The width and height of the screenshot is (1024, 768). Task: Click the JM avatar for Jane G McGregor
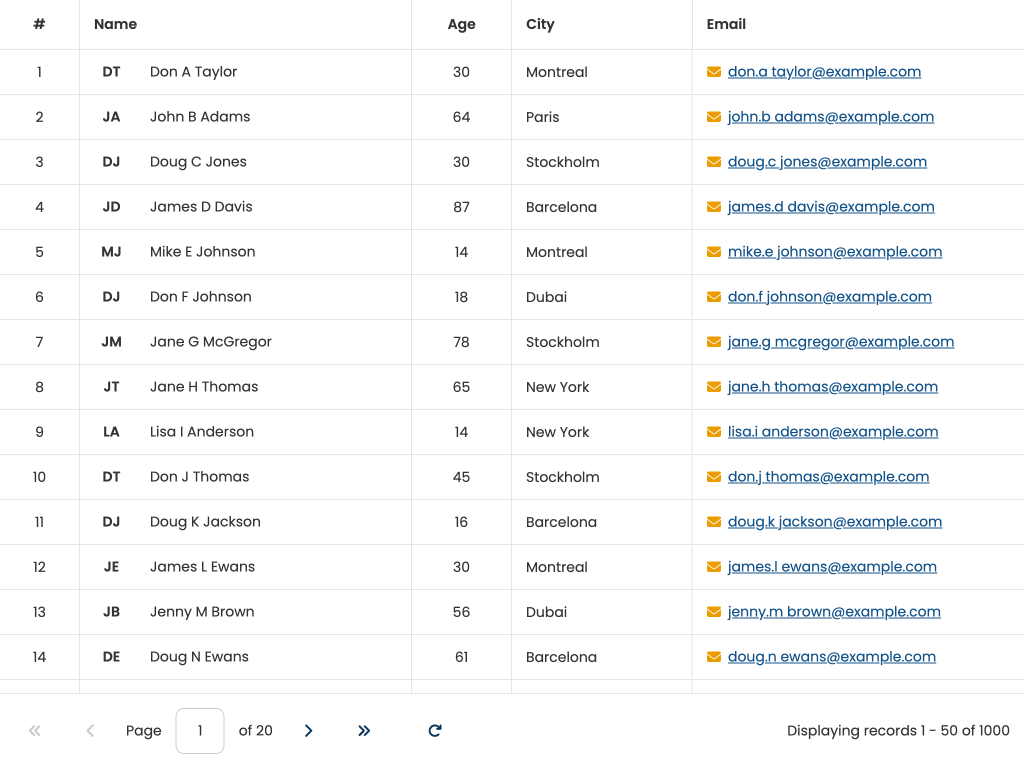pyautogui.click(x=111, y=342)
